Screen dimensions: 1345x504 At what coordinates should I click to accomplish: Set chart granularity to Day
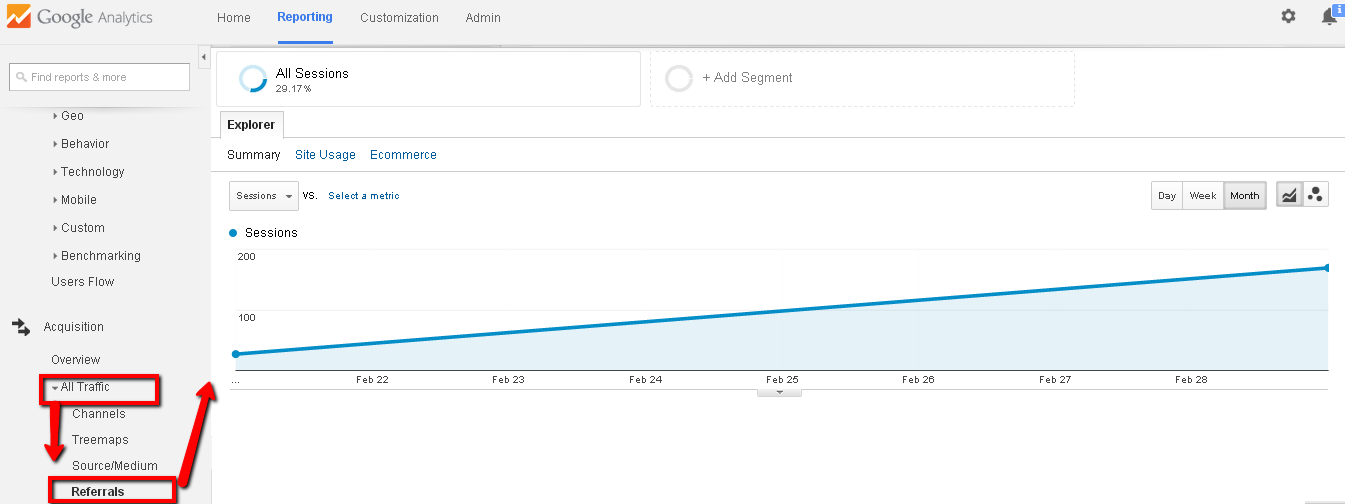click(1167, 196)
